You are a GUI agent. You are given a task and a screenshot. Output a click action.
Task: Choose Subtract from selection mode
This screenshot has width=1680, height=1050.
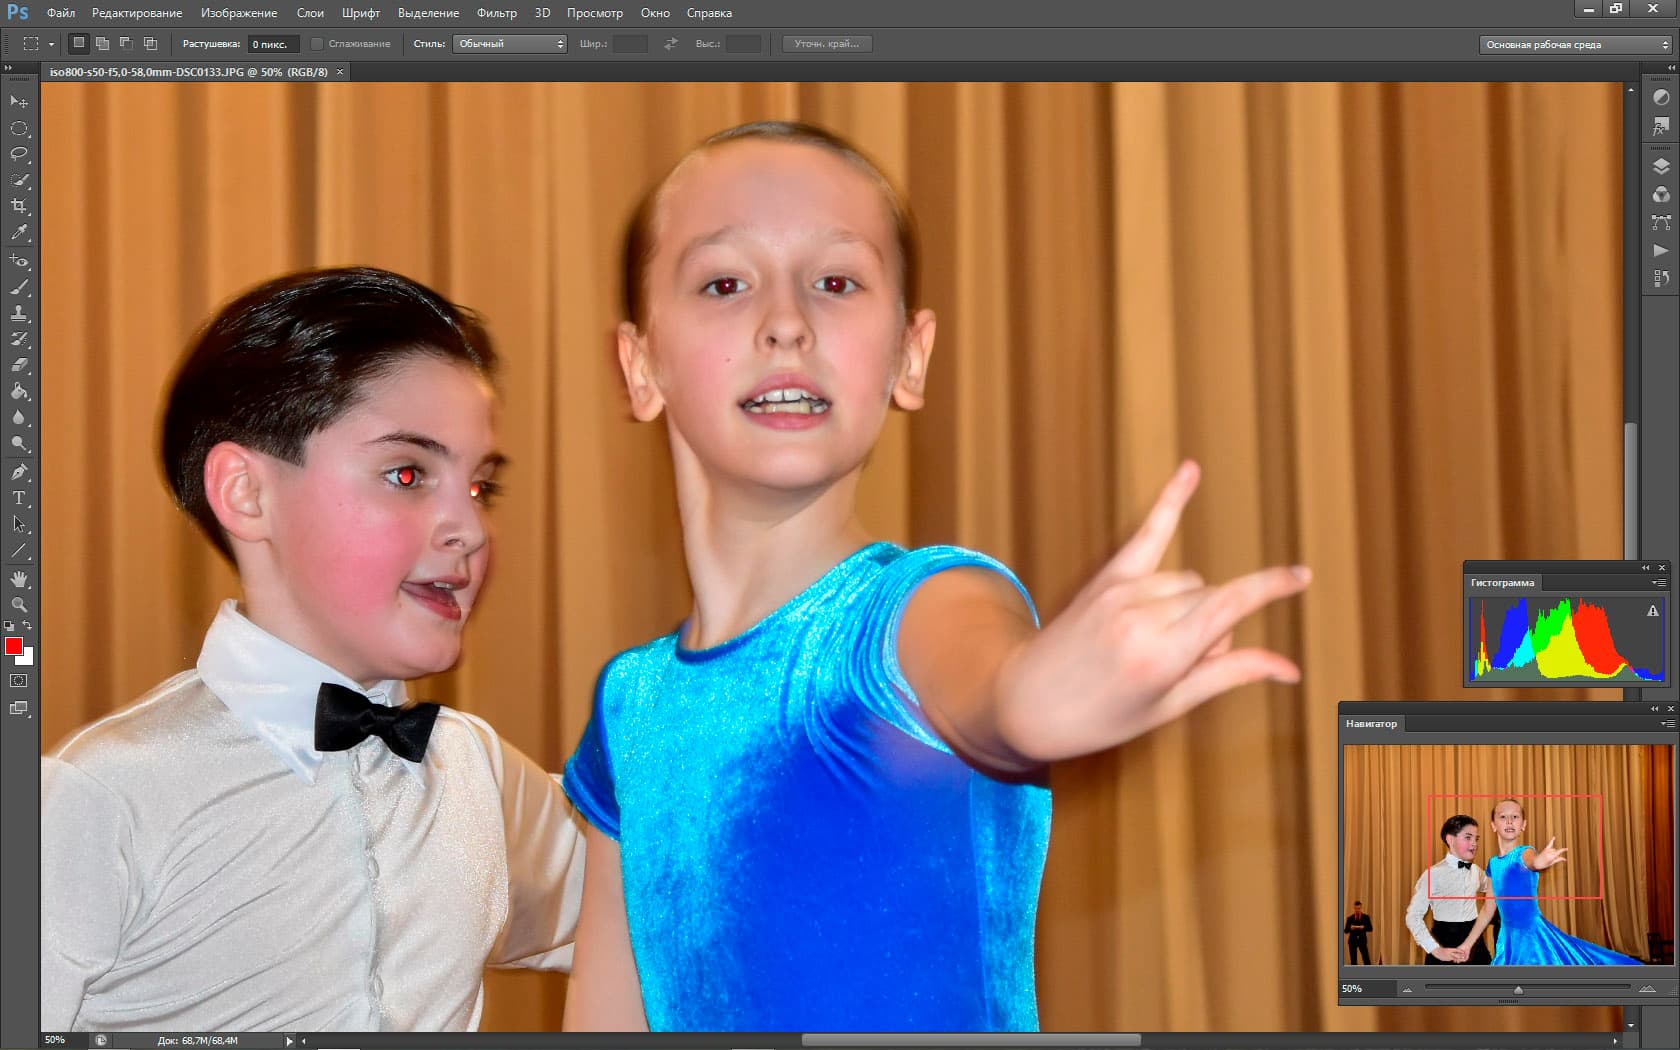tap(126, 43)
